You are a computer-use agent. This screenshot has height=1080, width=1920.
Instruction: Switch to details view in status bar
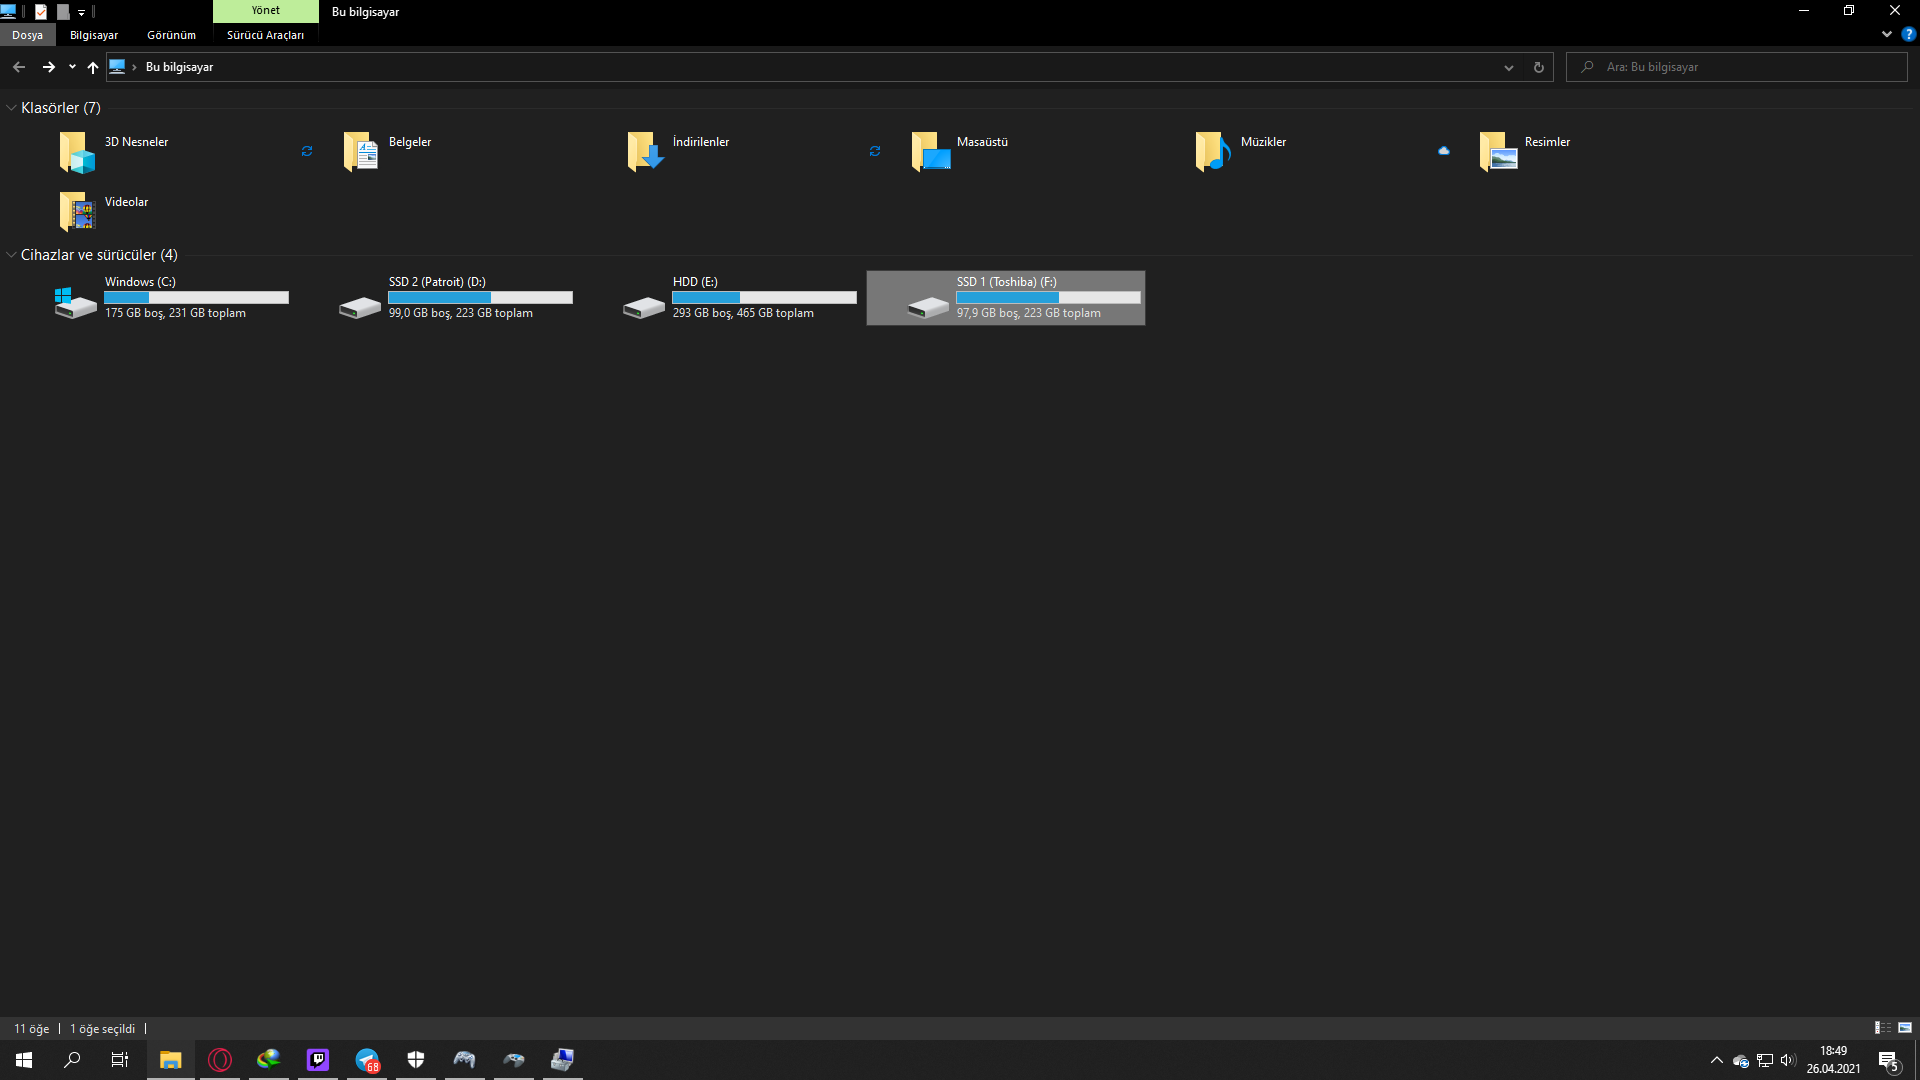[x=1882, y=1028]
